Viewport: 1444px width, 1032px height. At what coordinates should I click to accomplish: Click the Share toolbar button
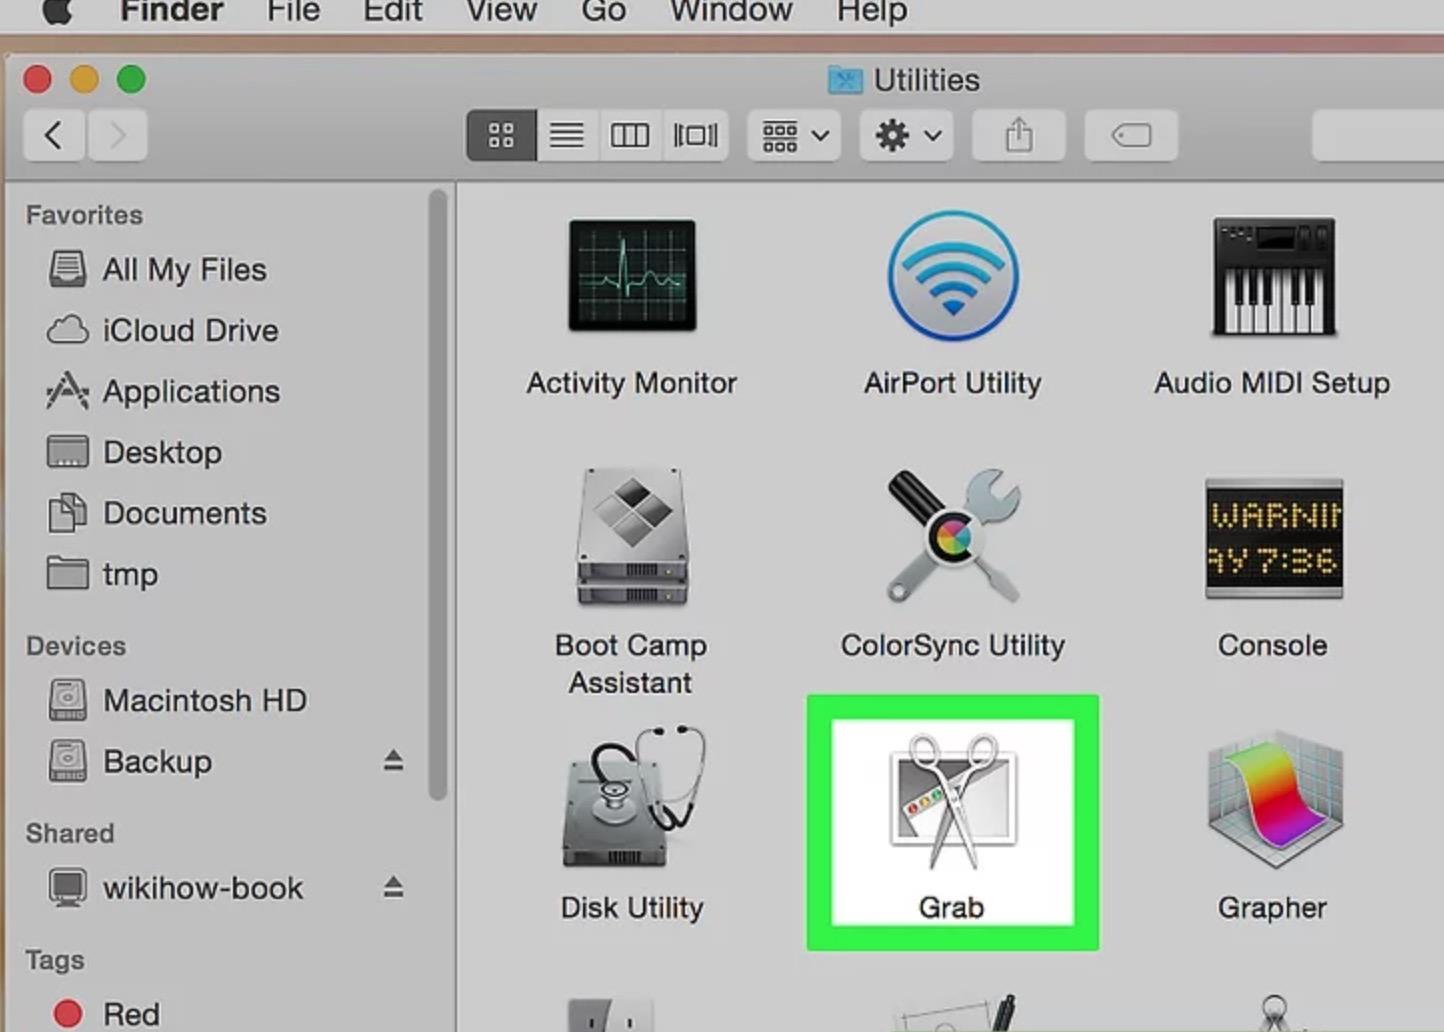(x=1018, y=135)
